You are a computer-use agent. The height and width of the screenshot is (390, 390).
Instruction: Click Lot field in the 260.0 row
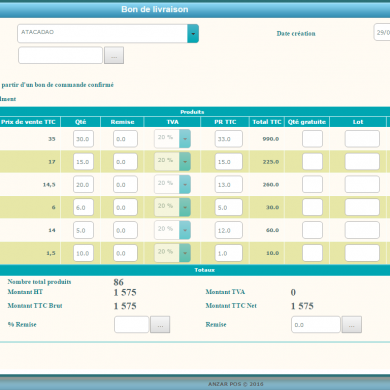coord(362,184)
